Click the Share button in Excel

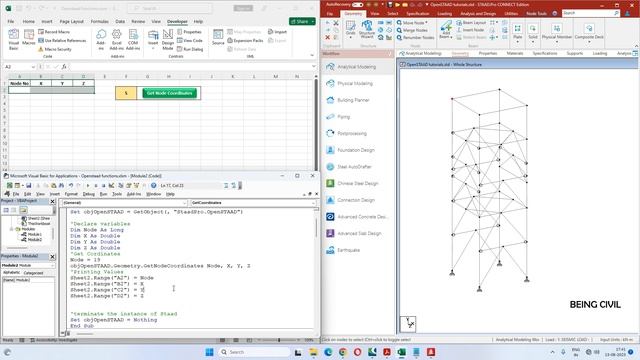(302, 21)
